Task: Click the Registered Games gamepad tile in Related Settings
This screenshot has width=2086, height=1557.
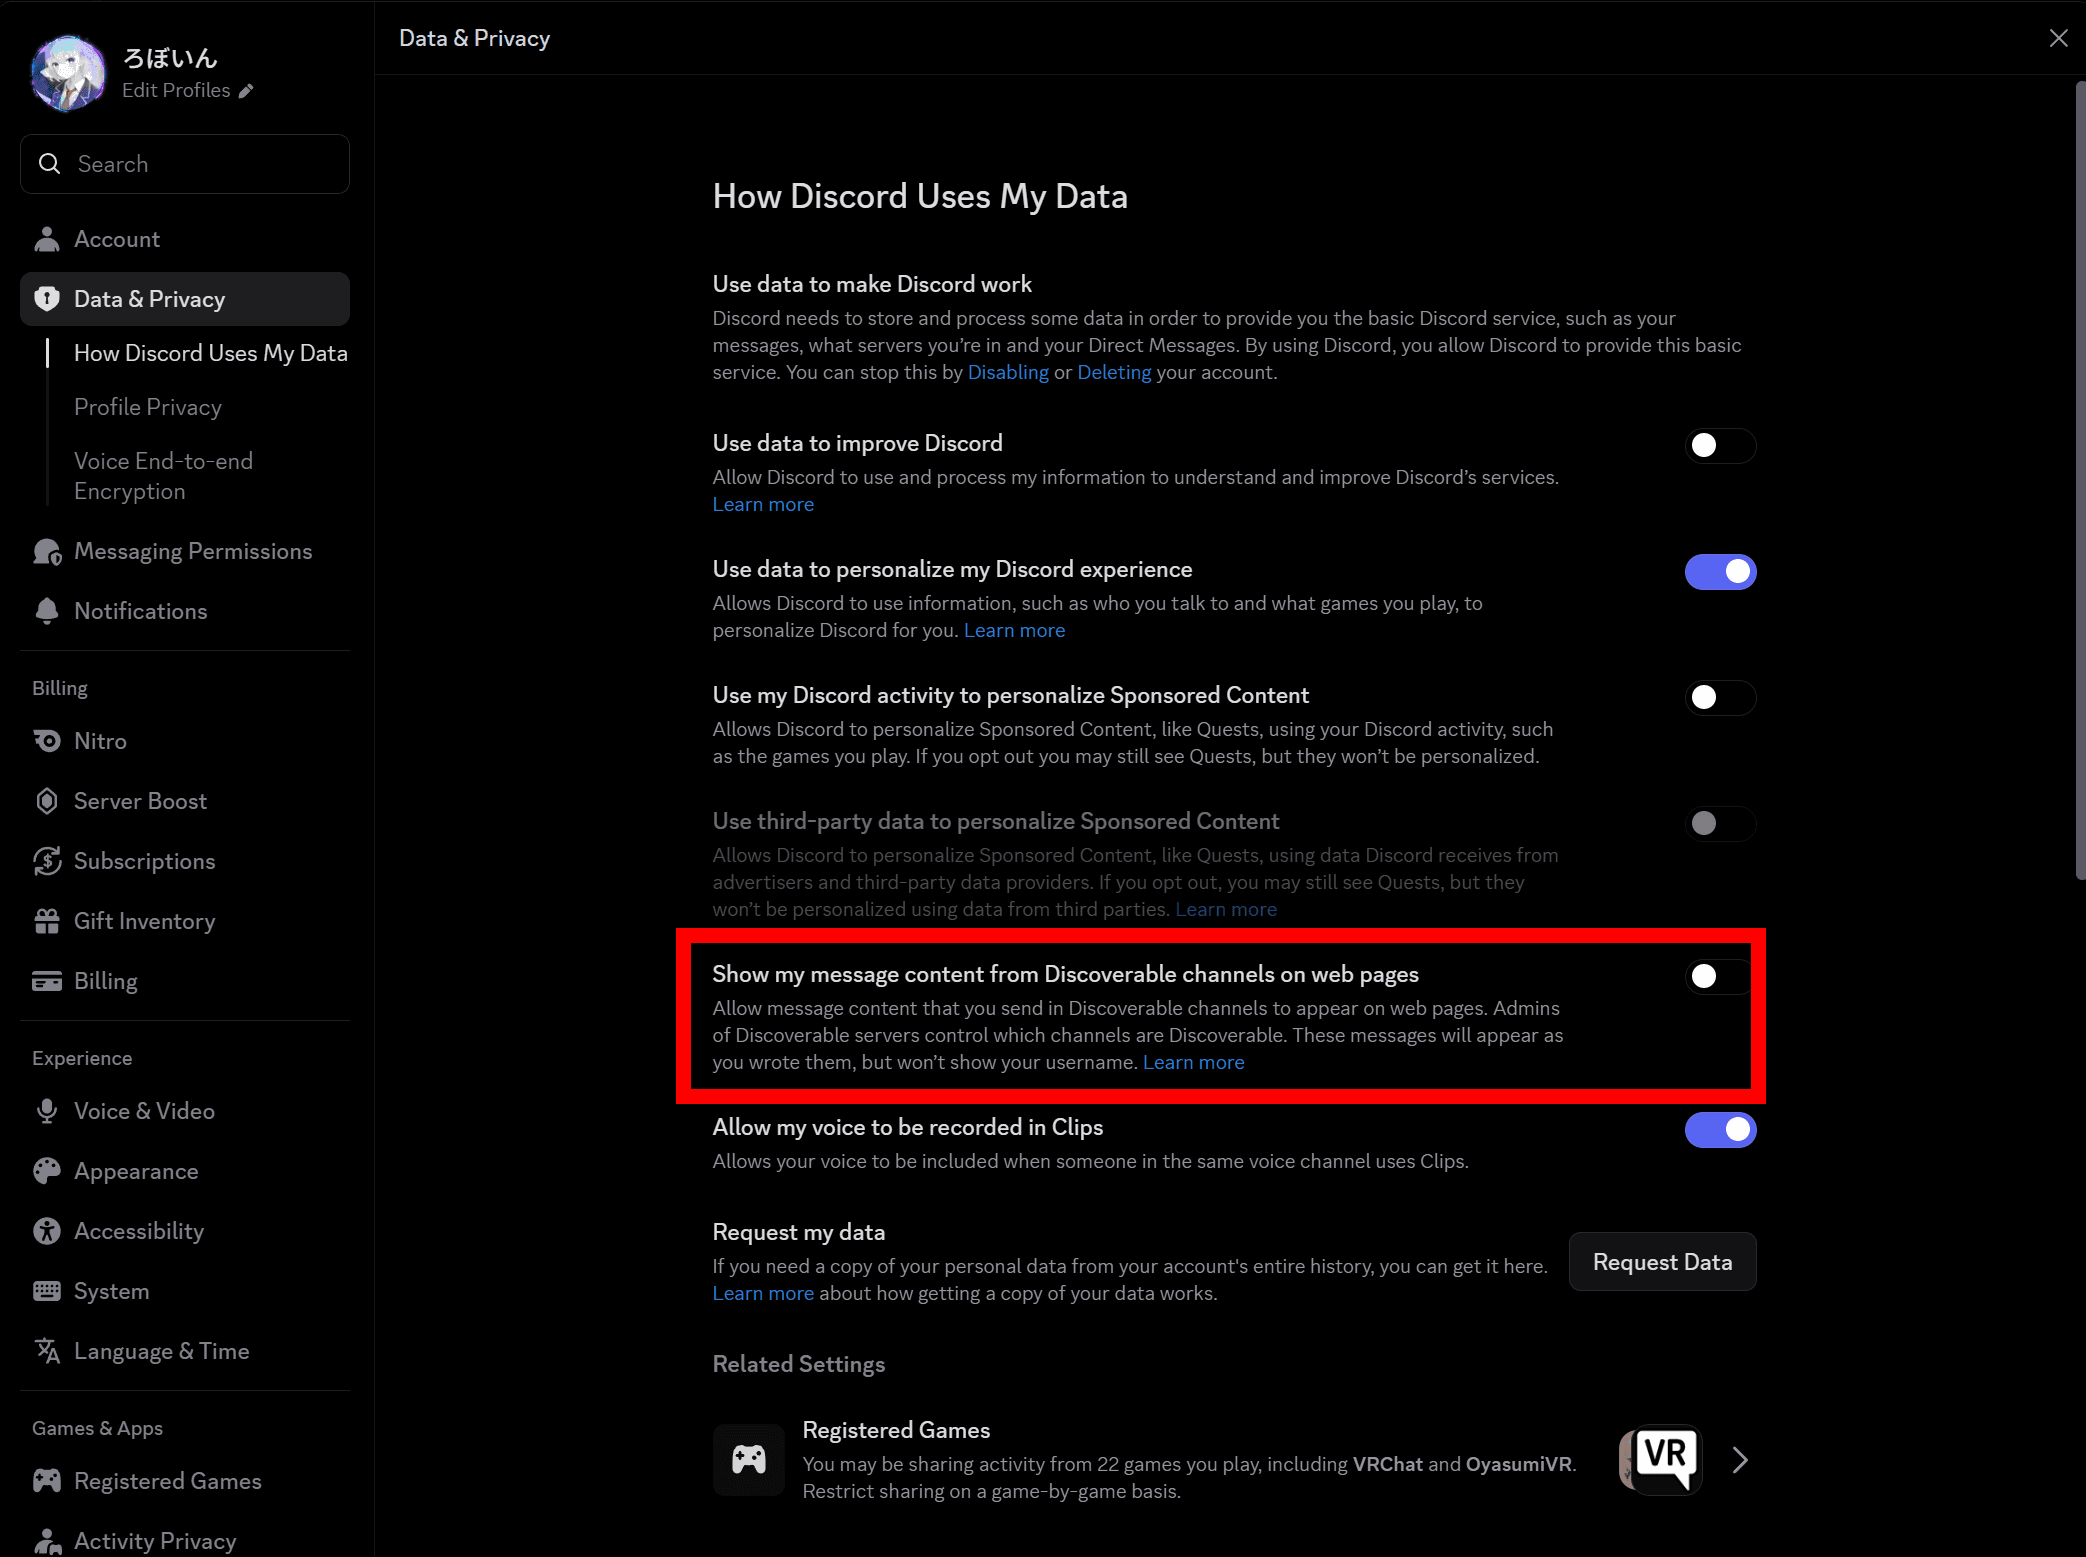Action: point(749,1460)
